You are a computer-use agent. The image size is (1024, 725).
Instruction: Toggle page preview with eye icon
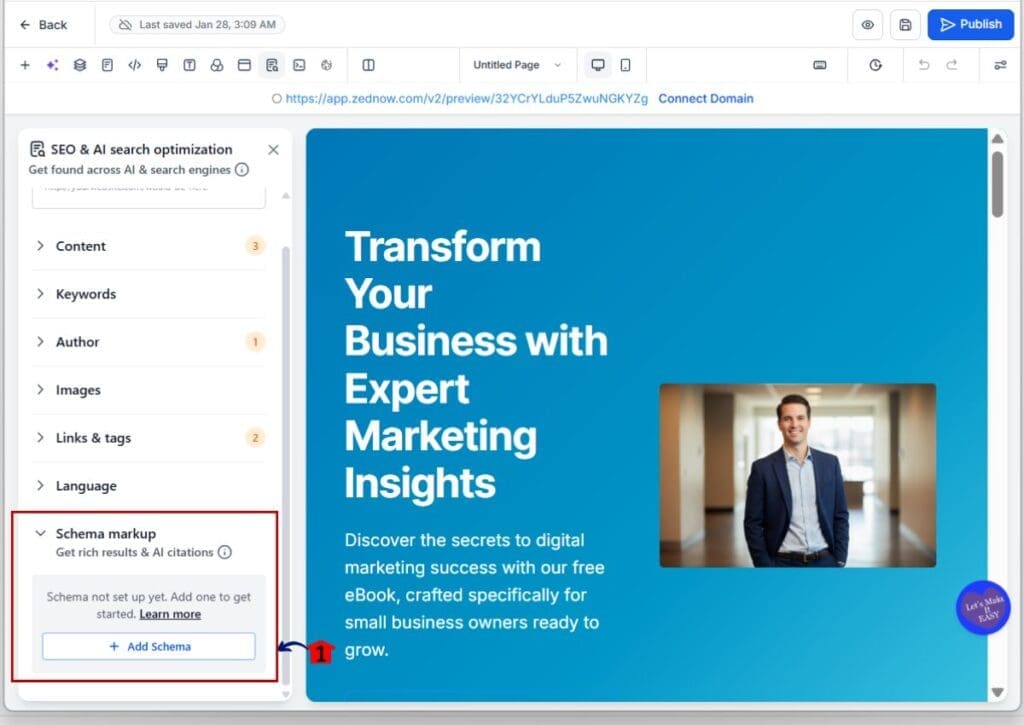tap(867, 25)
